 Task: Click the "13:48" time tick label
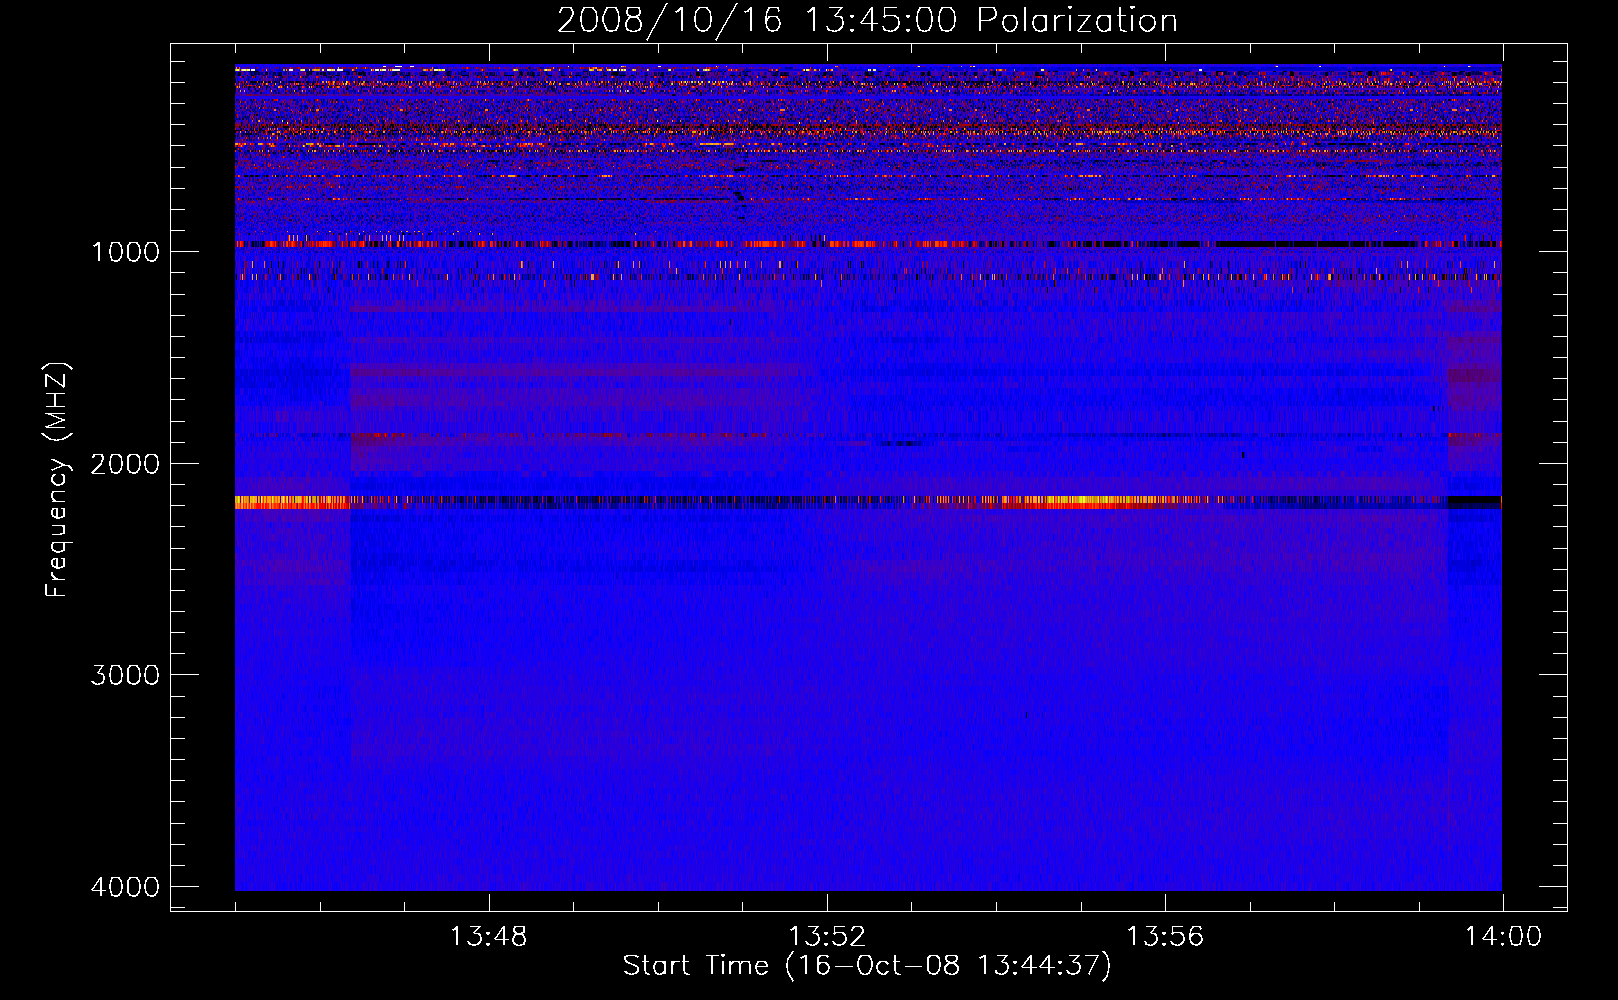488,937
